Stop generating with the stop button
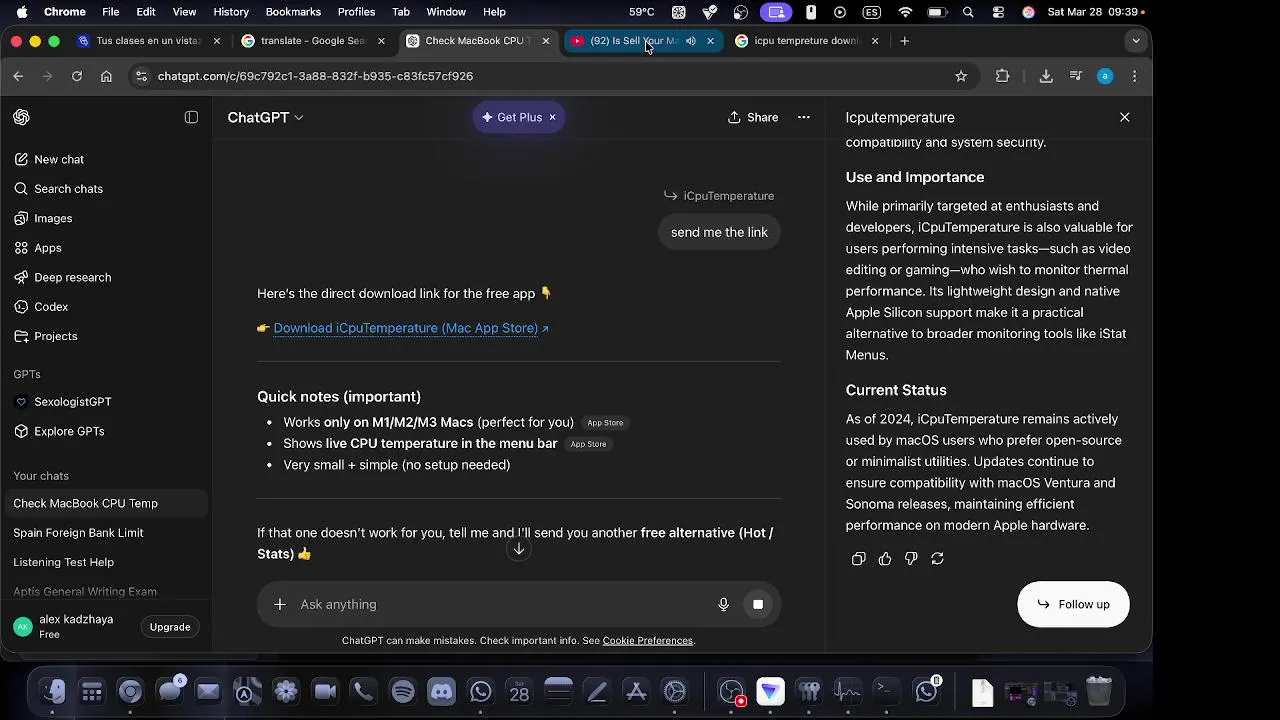This screenshot has height=720, width=1280. coord(758,604)
